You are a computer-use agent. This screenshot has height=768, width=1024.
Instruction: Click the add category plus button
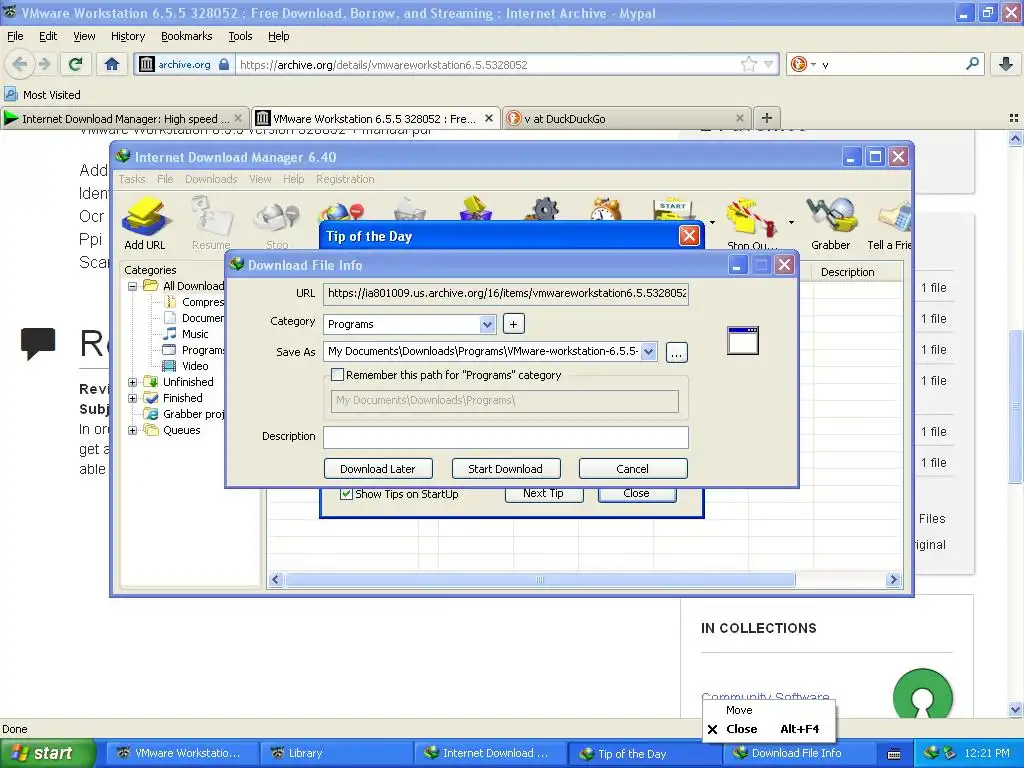513,324
